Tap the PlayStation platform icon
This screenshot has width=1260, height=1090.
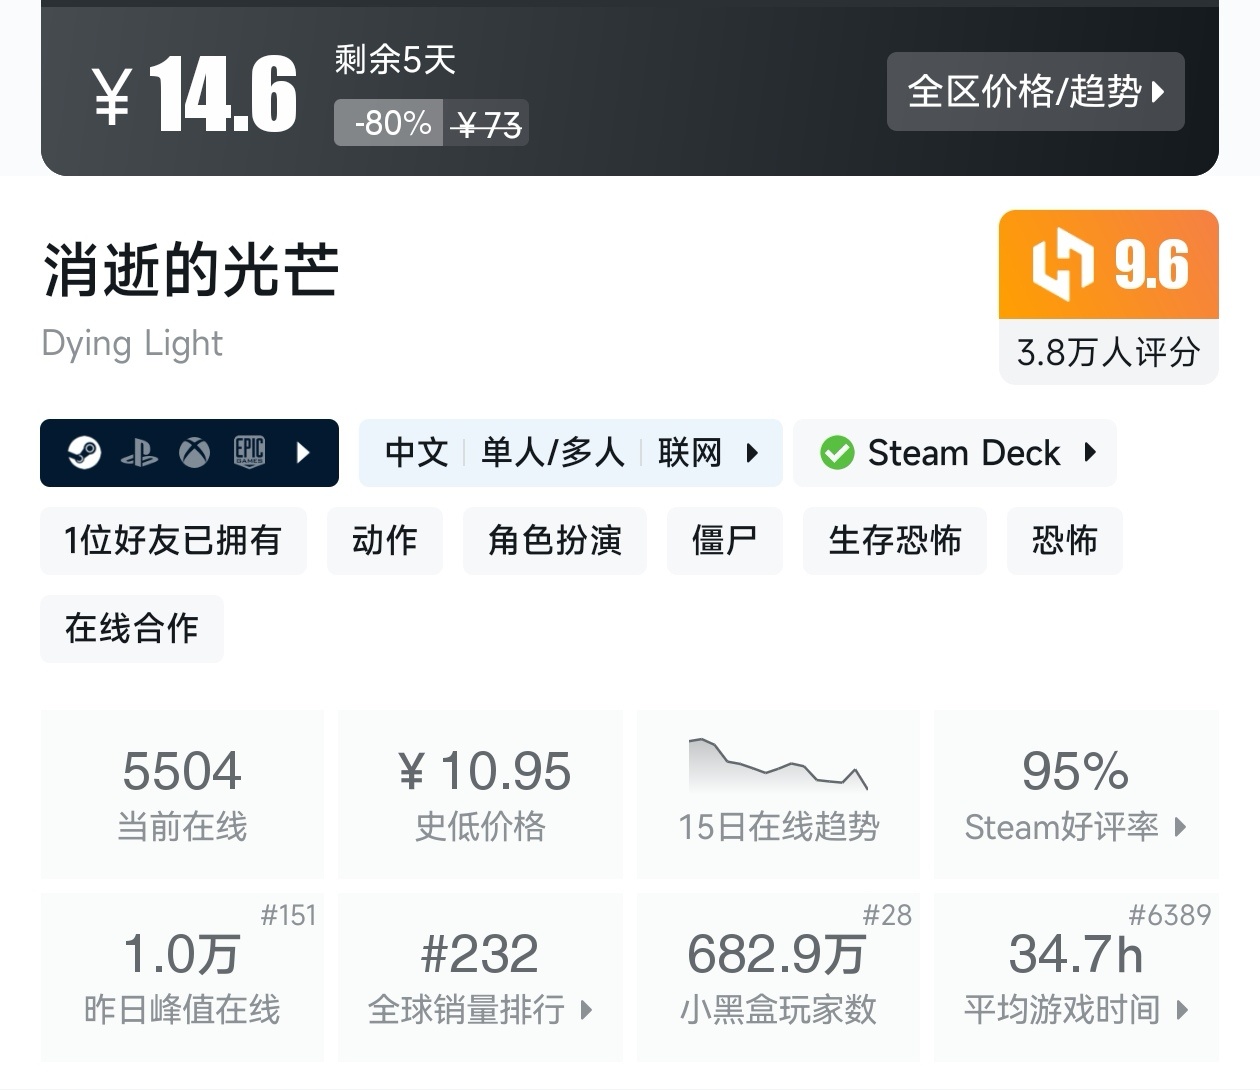point(139,453)
